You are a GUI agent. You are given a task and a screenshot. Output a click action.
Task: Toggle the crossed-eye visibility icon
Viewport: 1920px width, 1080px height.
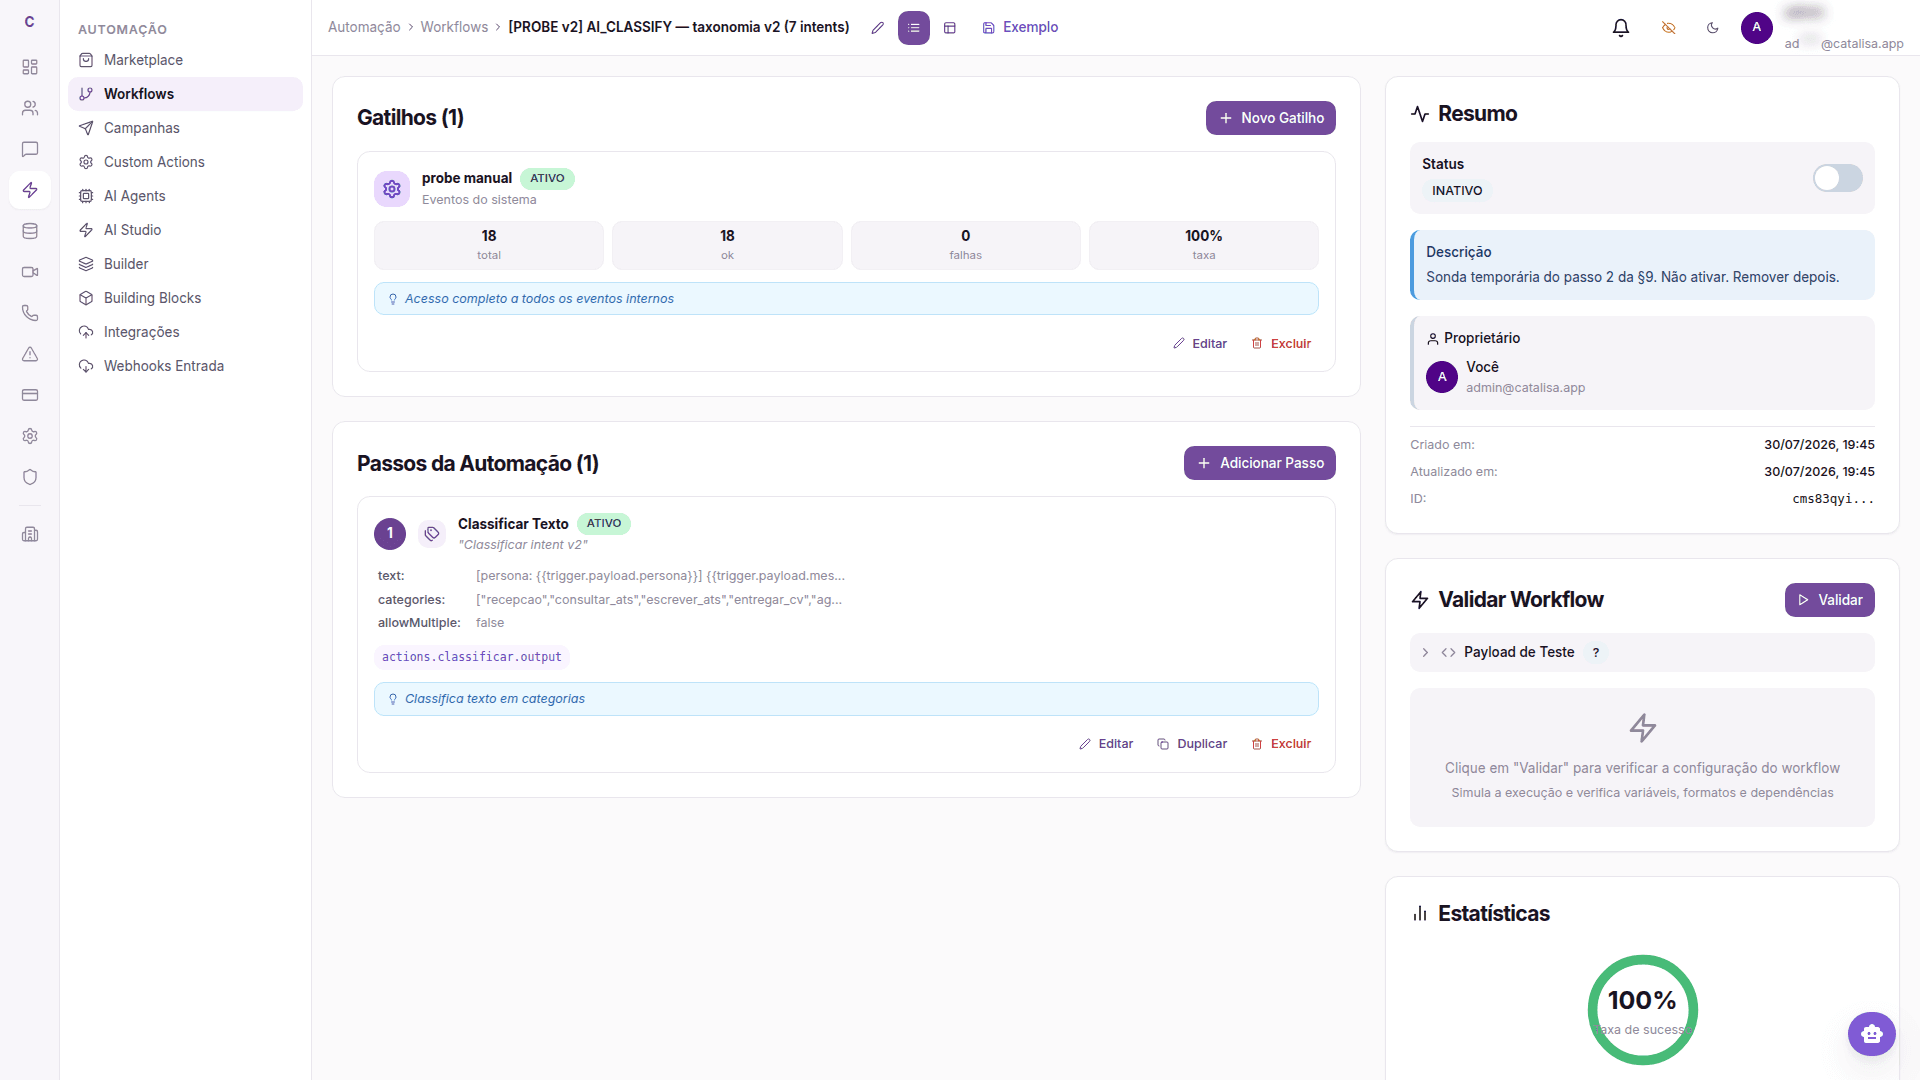pos(1668,28)
